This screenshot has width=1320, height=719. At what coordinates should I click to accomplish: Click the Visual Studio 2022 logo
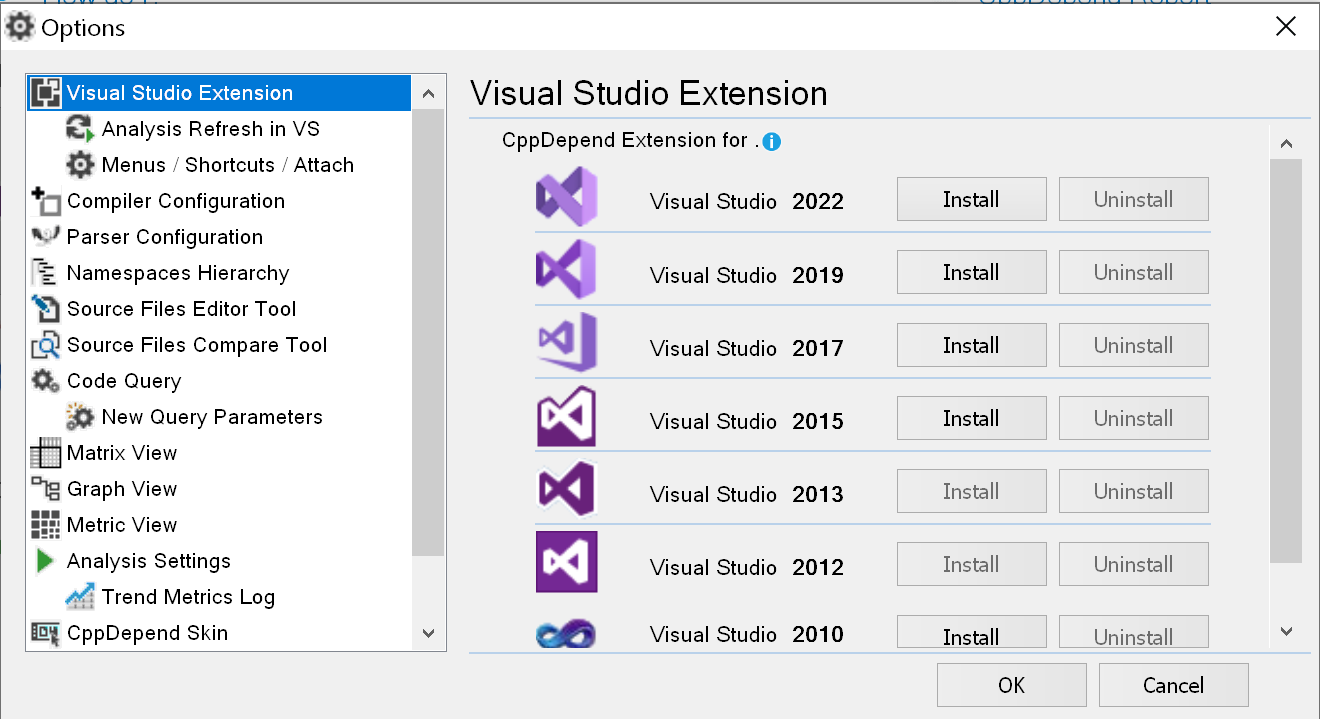tap(566, 197)
